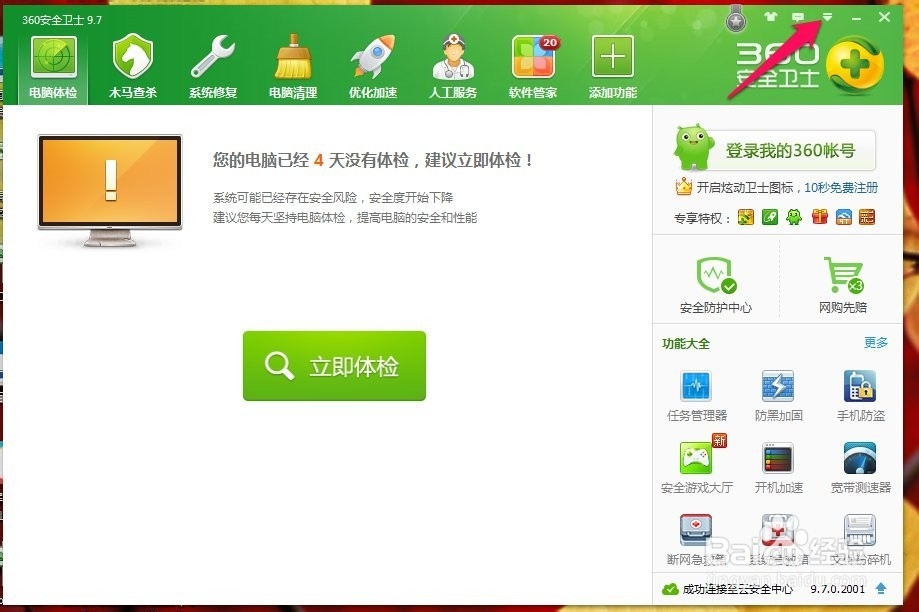Open 文件粉碎机 shredder tool
The height and width of the screenshot is (612, 919).
[860, 539]
